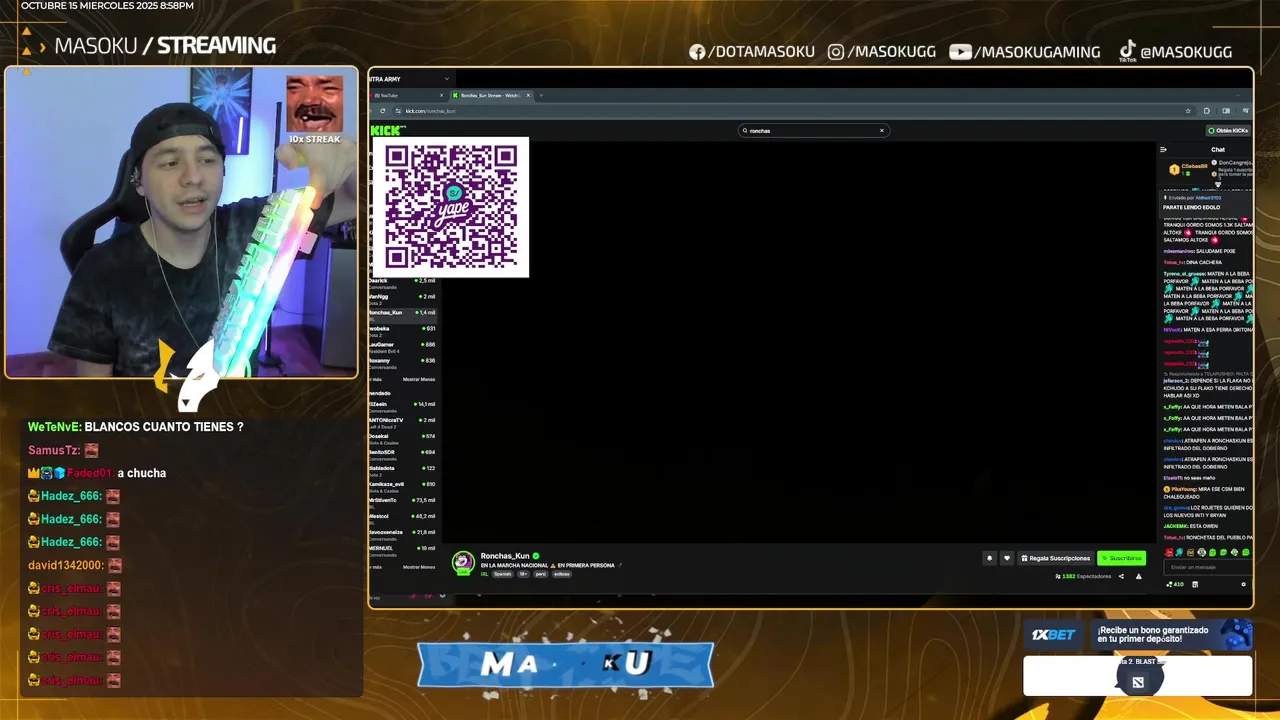The image size is (1280, 720).
Task: Open the TRA ARMY dropdown arrow
Action: 447,79
